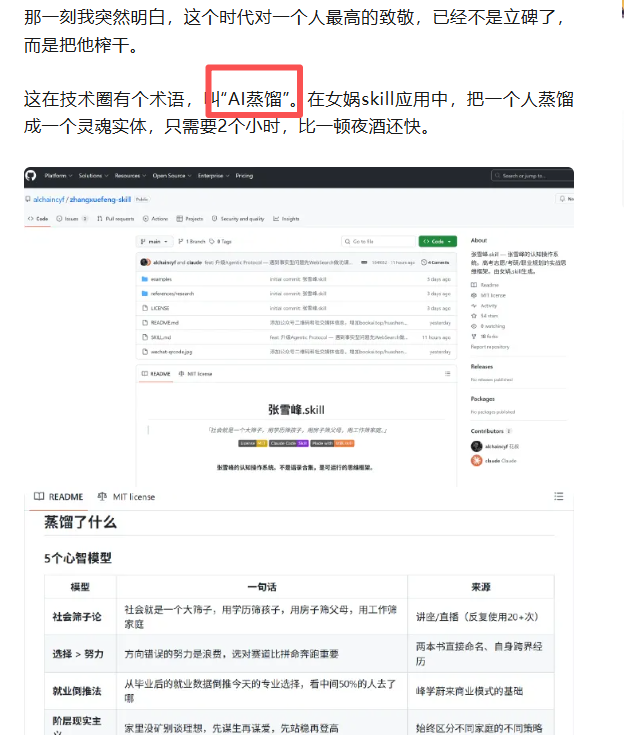Open claude author link in commit row
The height and width of the screenshot is (735, 624).
[x=194, y=262]
